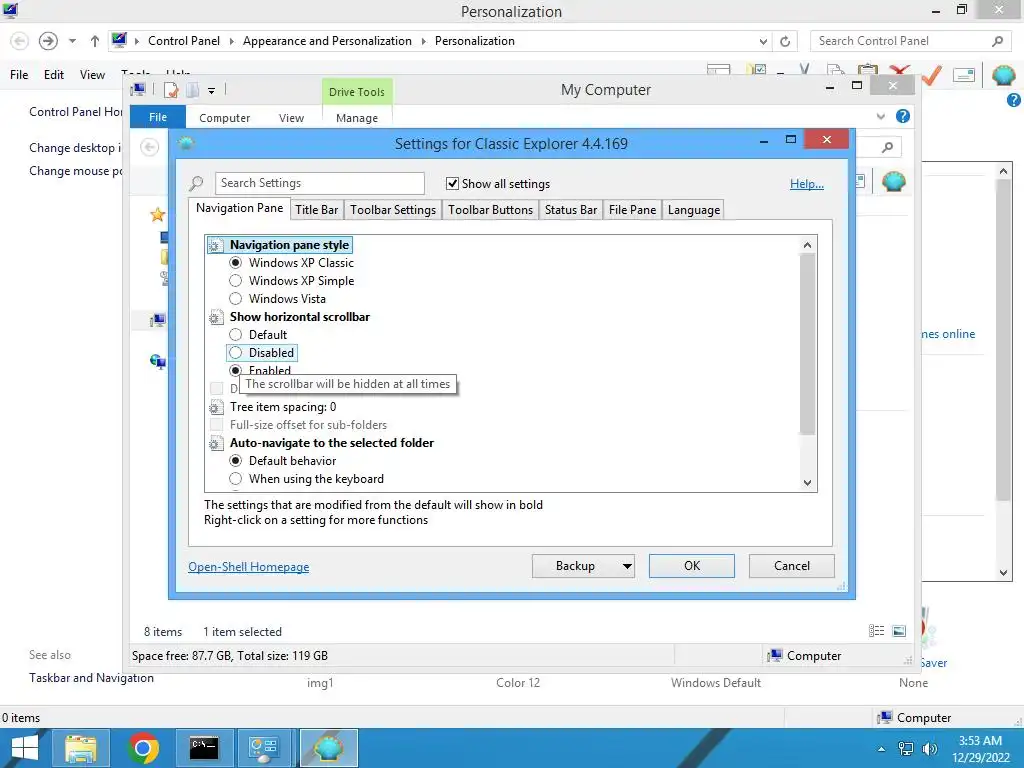Screen dimensions: 1024x768
Task: Click the volume speaker icon in system tray
Action: pos(929,749)
